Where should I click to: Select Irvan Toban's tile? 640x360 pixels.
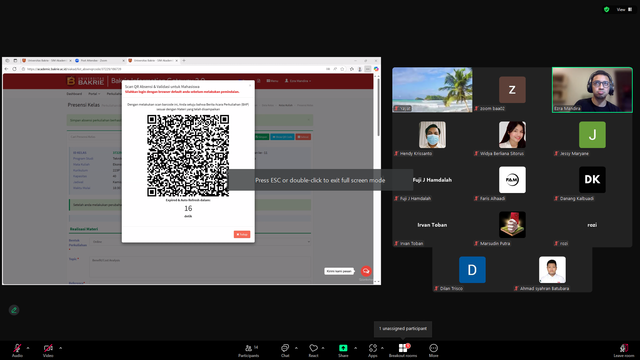coord(432,225)
